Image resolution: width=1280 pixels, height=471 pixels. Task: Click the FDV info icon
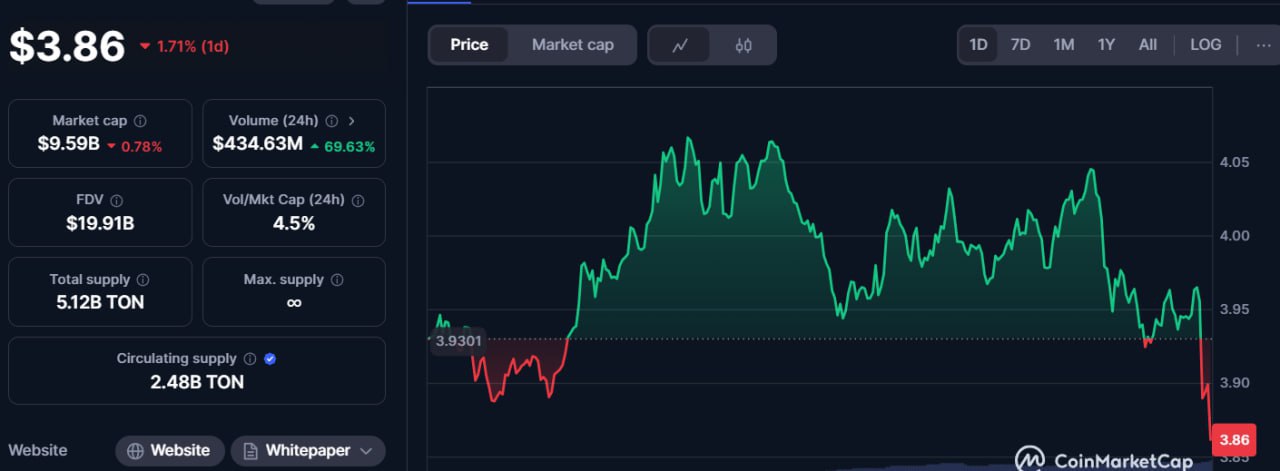coord(117,200)
